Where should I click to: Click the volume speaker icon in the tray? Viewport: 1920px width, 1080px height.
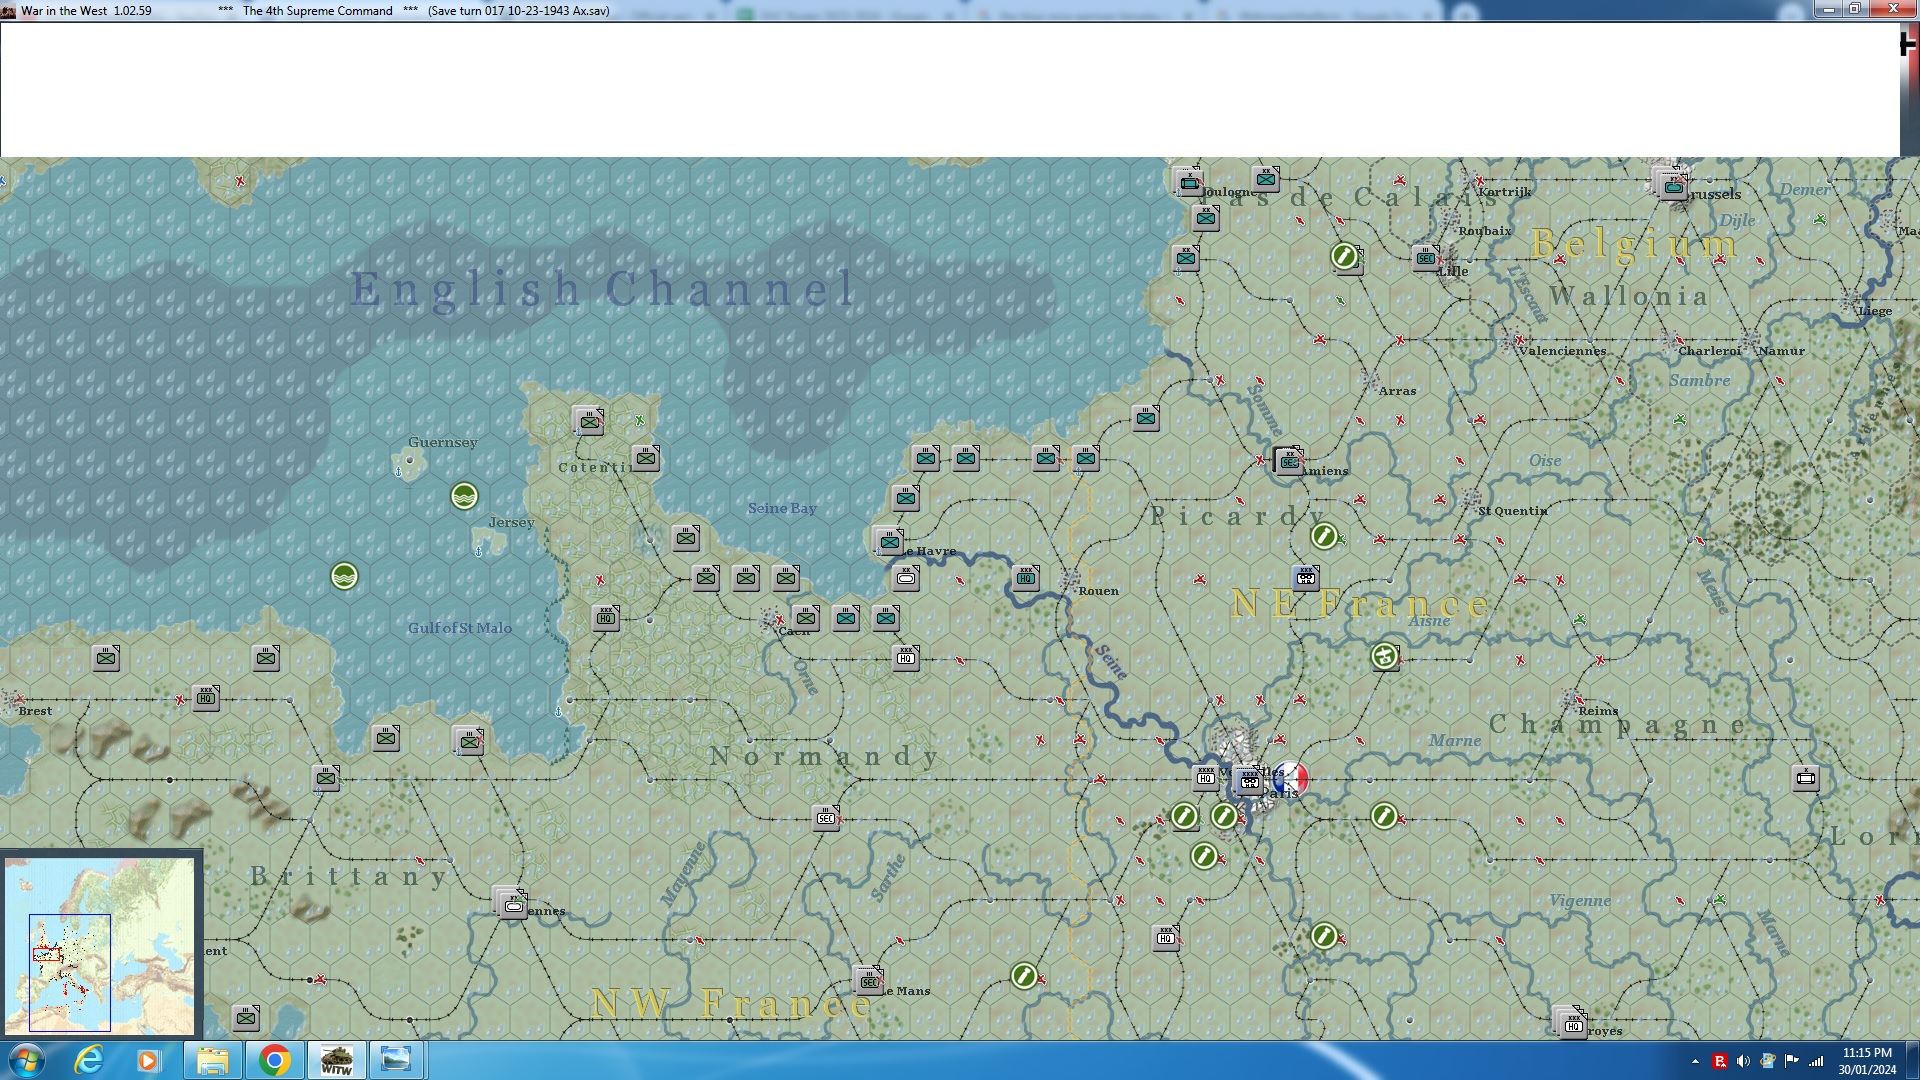coord(1743,1061)
